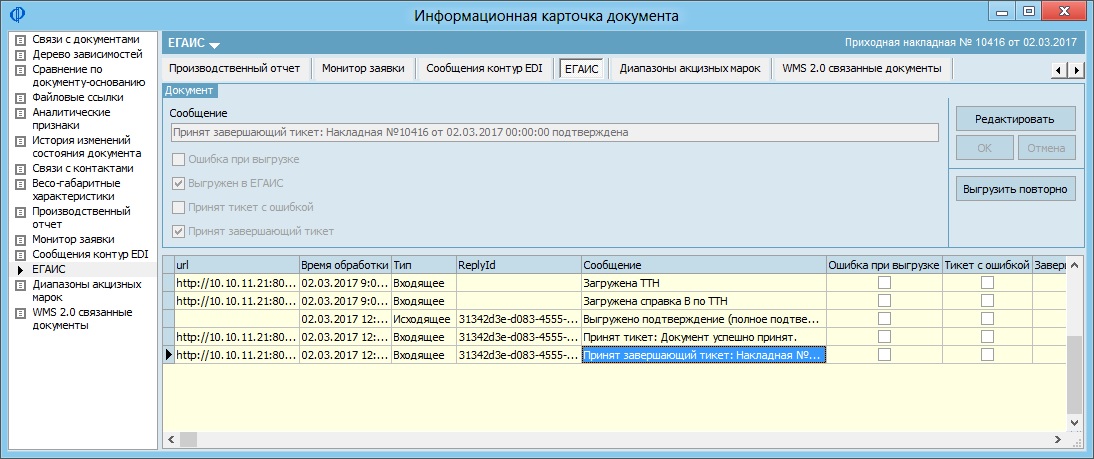Viewport: 1094px width, 459px height.
Task: Toggle Тикет с ошибкой in Принят тикет: Документ row
Action: (987, 337)
